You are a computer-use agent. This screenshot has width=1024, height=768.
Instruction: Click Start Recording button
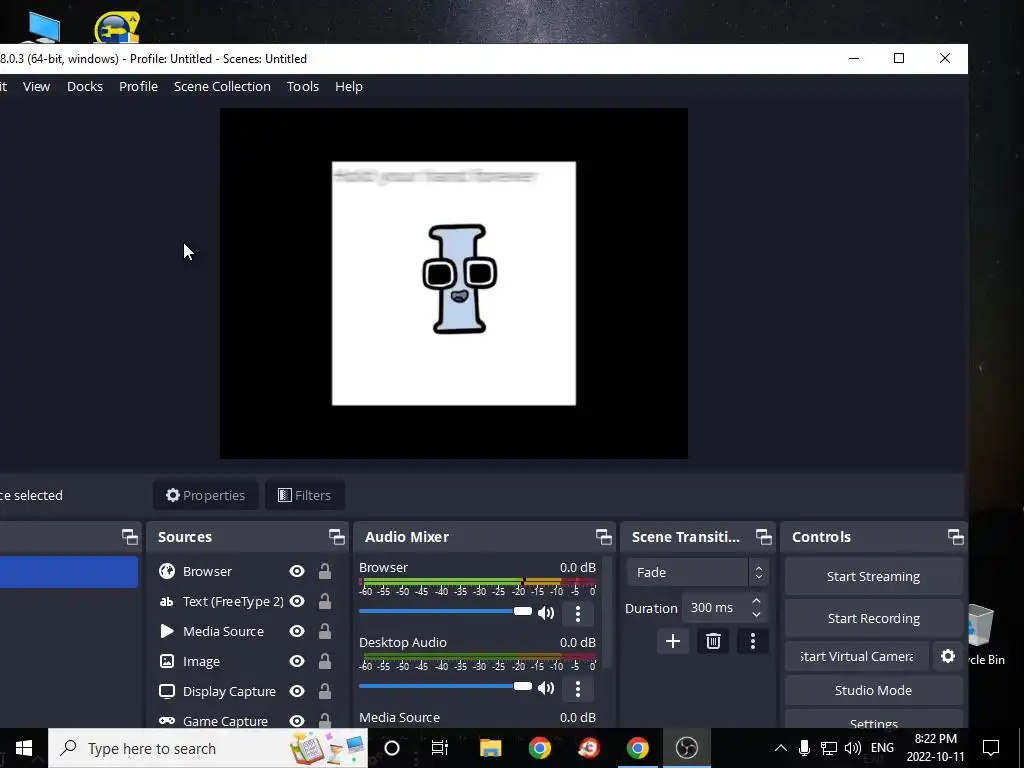click(x=873, y=618)
